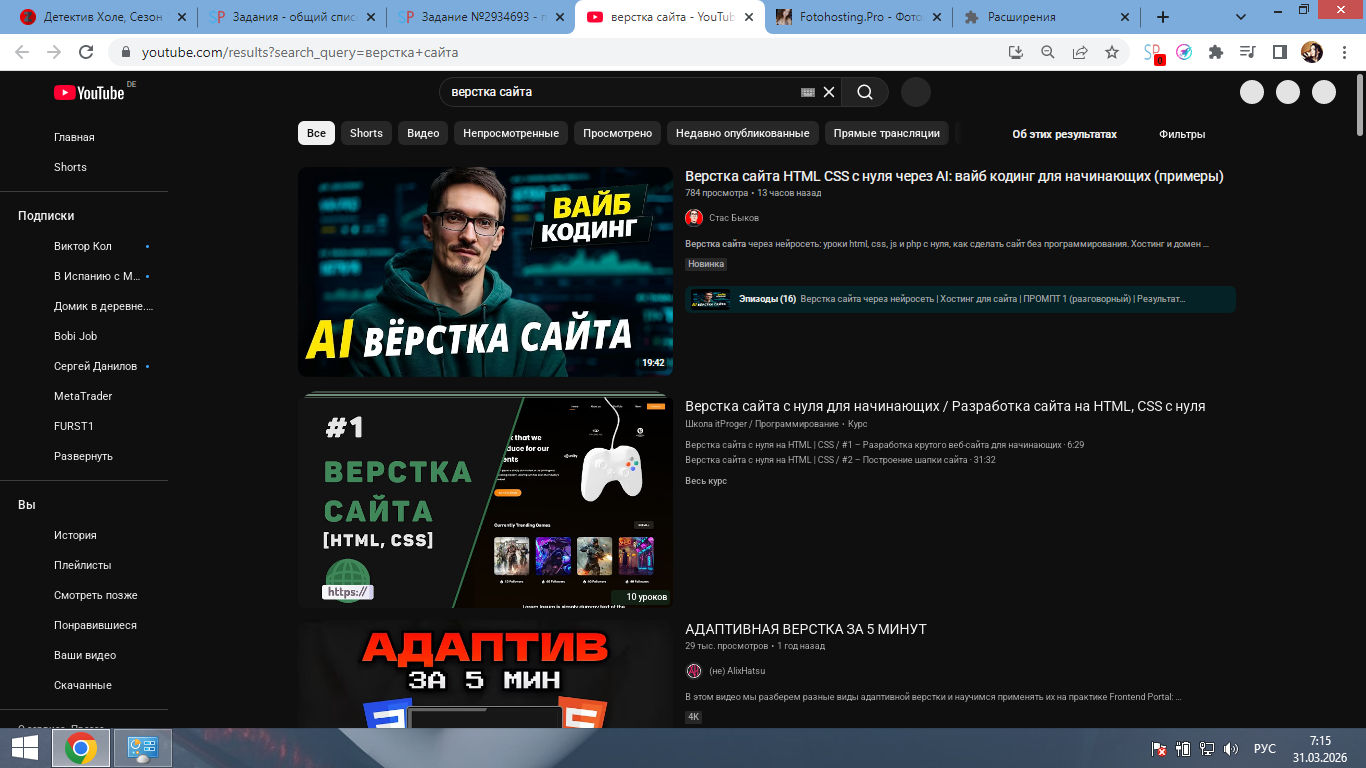This screenshot has width=1366, height=768.
Task: Select the Прямые трансляции chip
Action: click(x=887, y=133)
